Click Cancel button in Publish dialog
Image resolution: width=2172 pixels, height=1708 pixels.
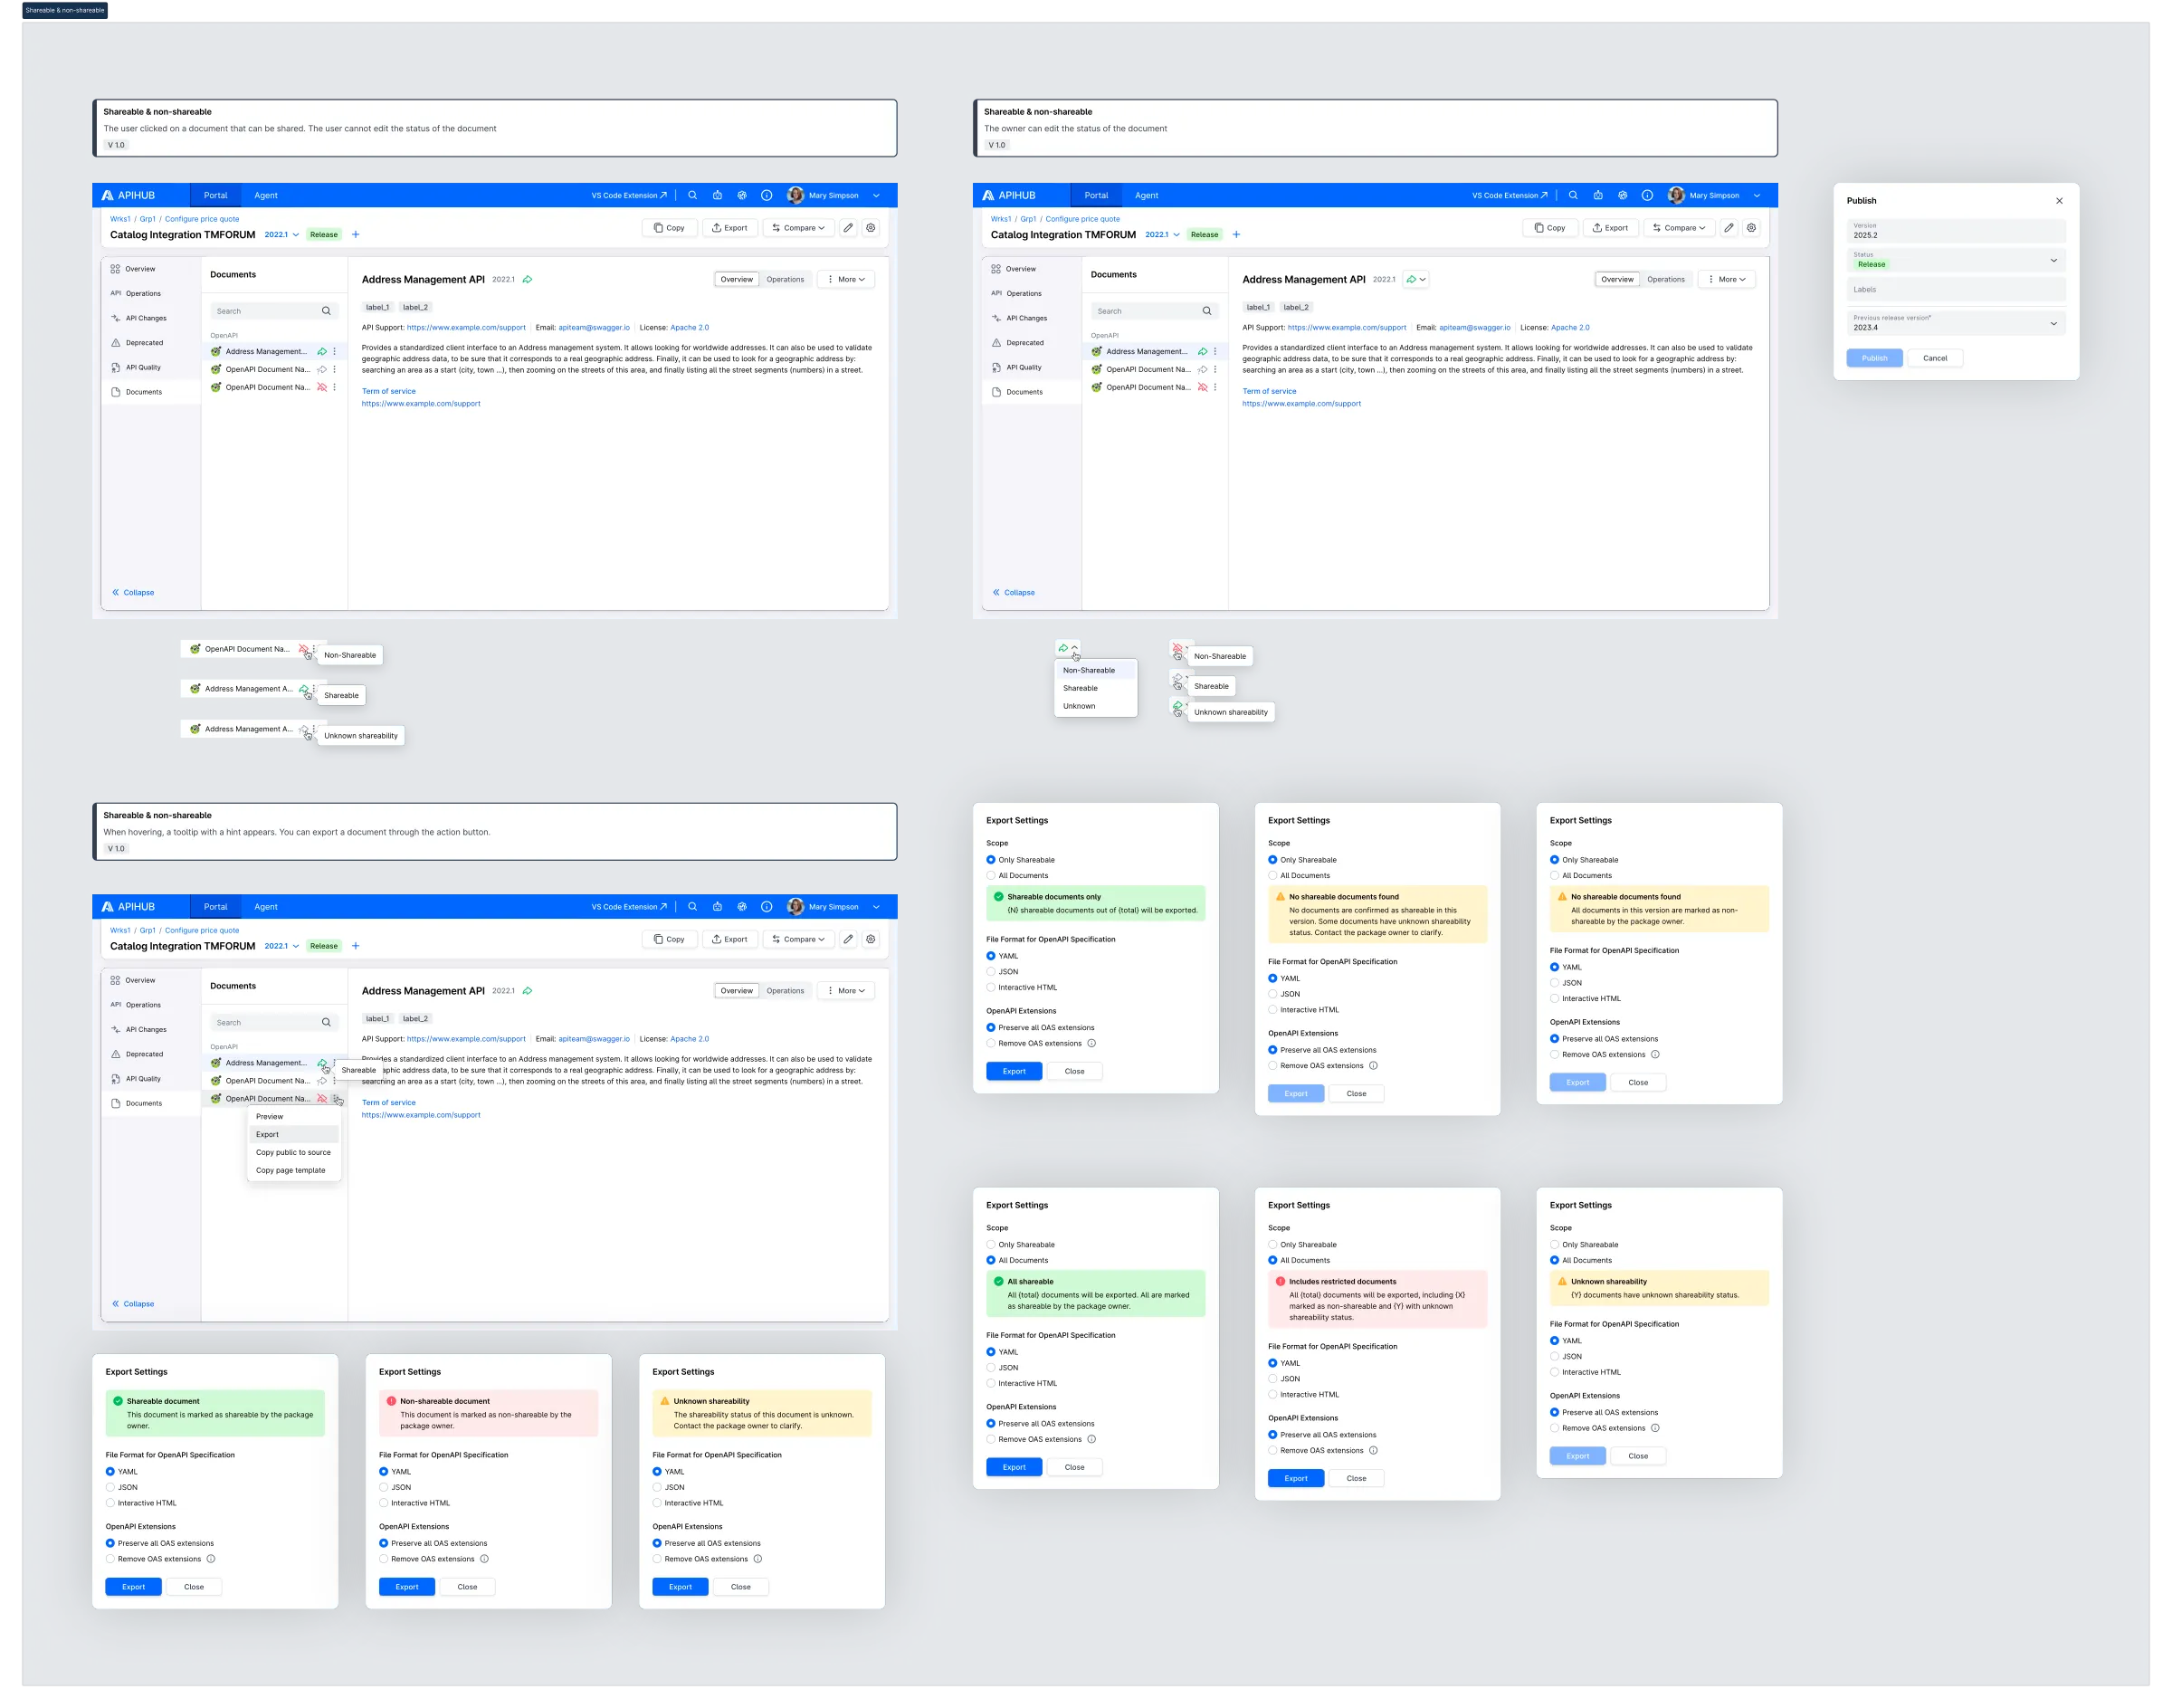pyautogui.click(x=1935, y=358)
